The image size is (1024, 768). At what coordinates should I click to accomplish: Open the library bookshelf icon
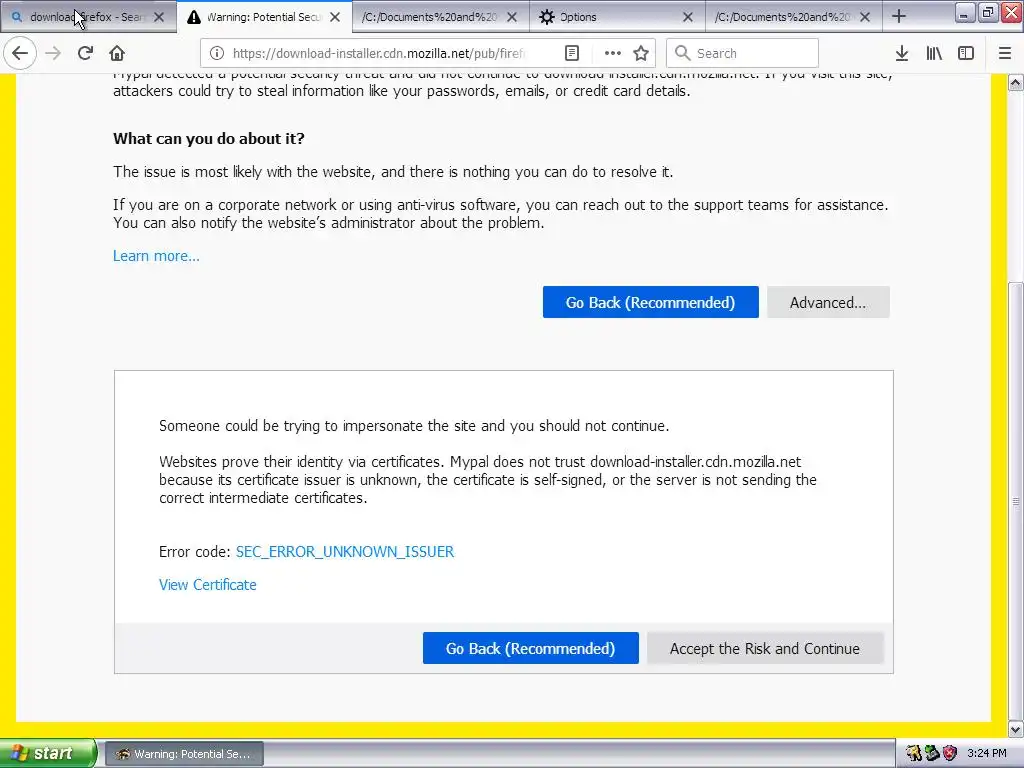click(934, 53)
